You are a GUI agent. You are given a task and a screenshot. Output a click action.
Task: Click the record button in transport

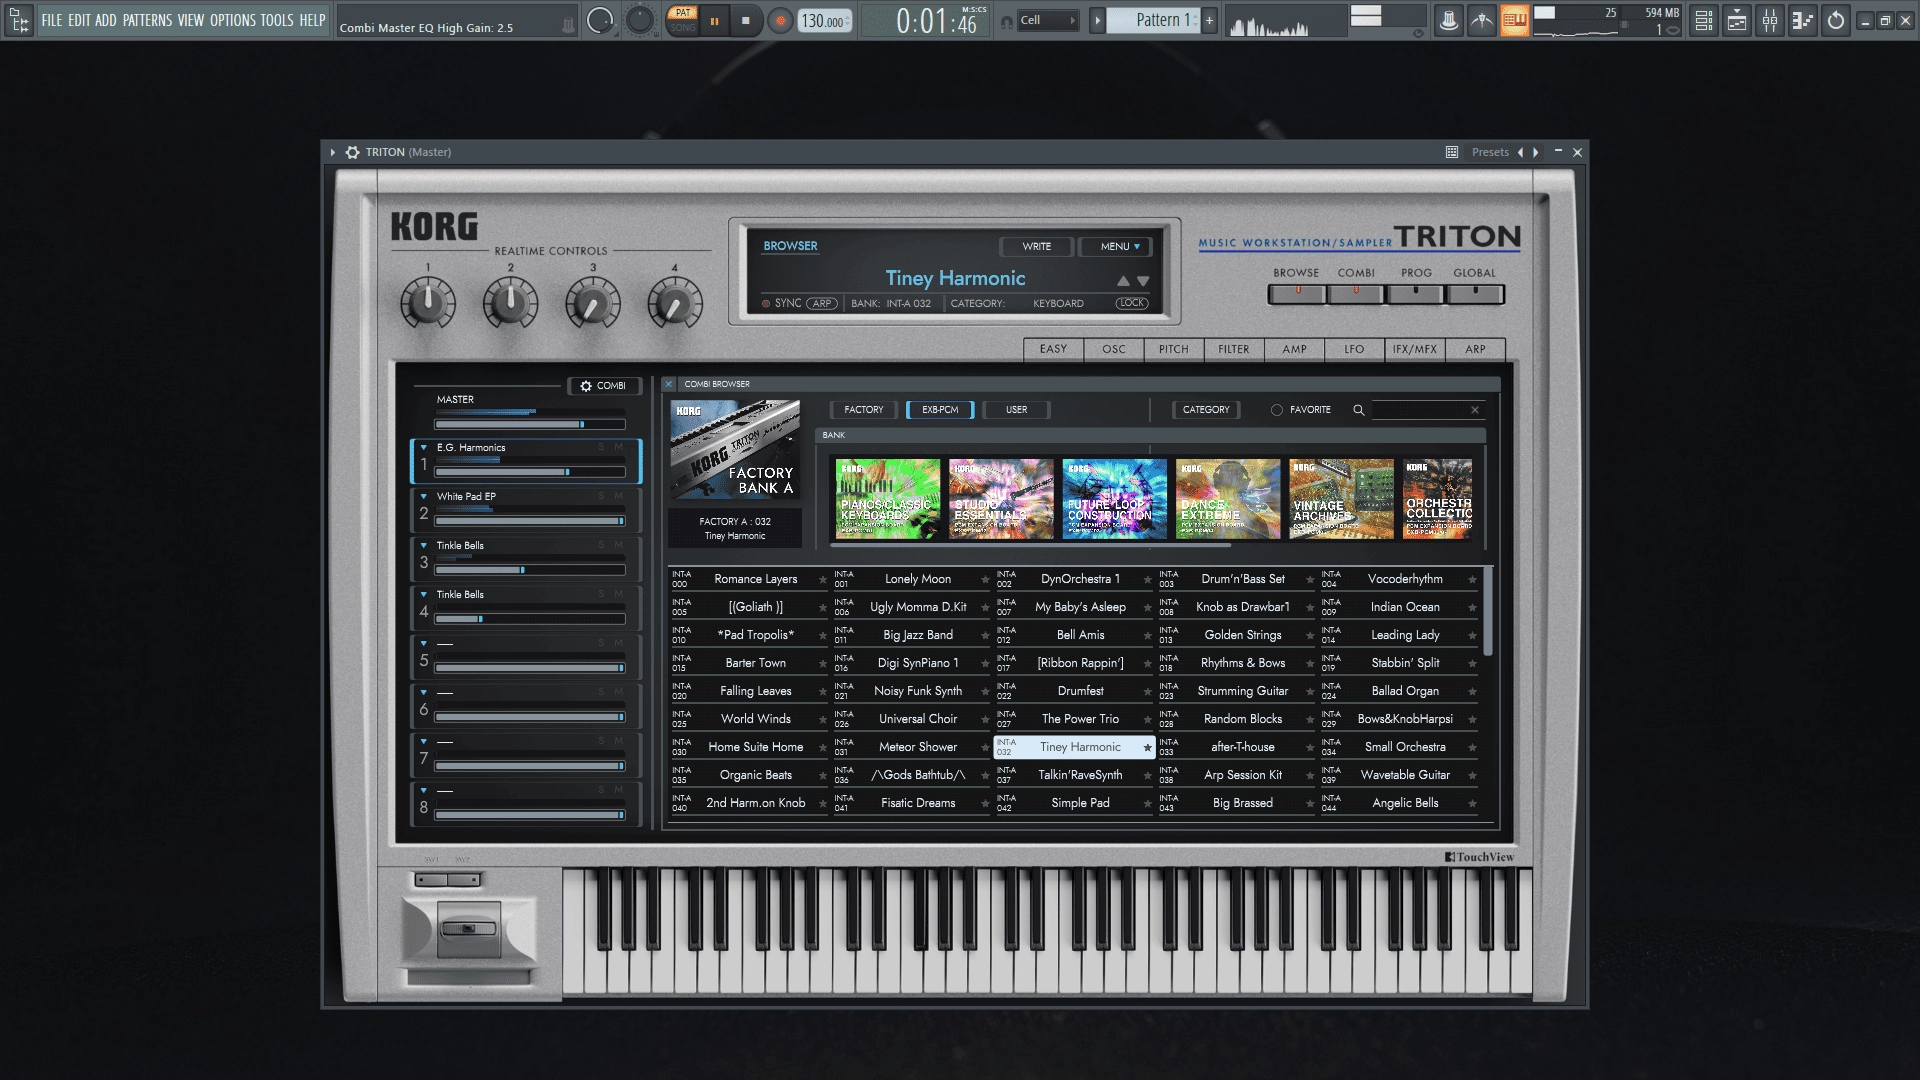(x=780, y=20)
